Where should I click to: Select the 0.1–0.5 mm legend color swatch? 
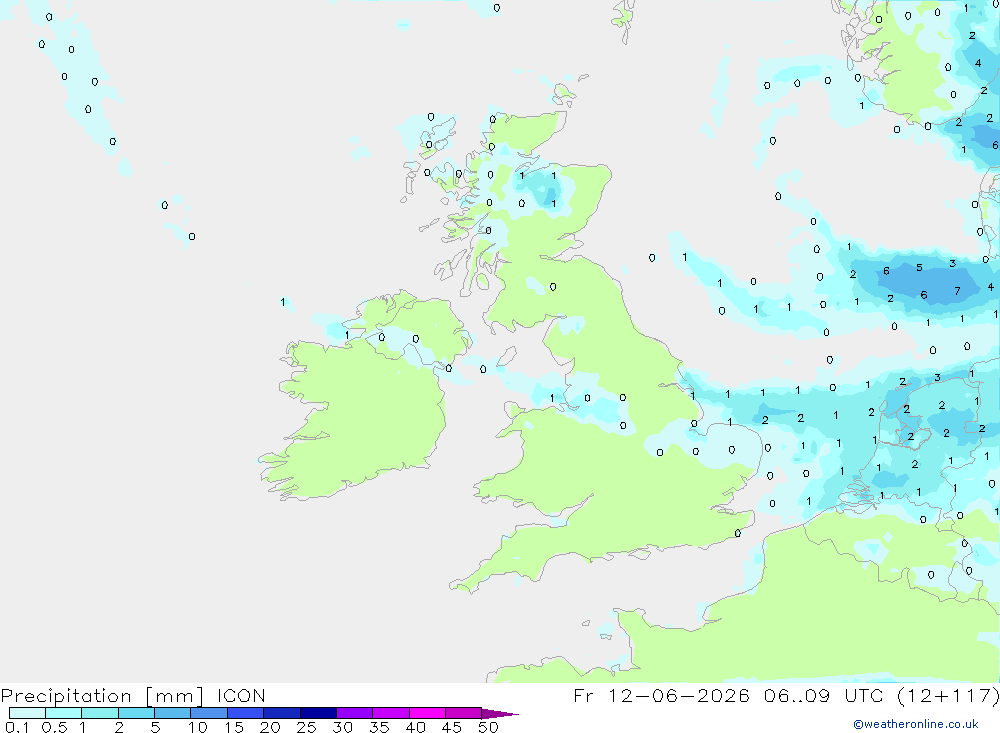pyautogui.click(x=27, y=713)
